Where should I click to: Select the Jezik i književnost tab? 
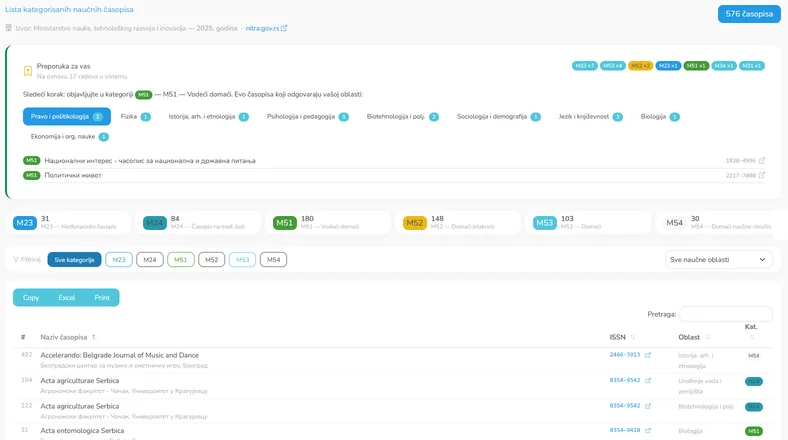tap(590, 117)
